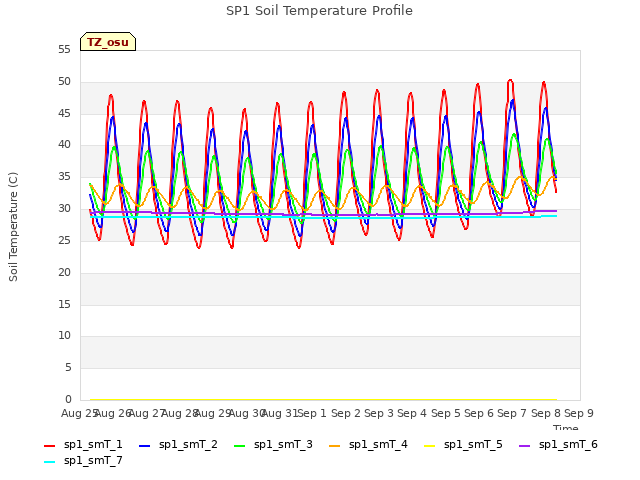Click the Sep 9 x-axis tick label

tap(579, 413)
